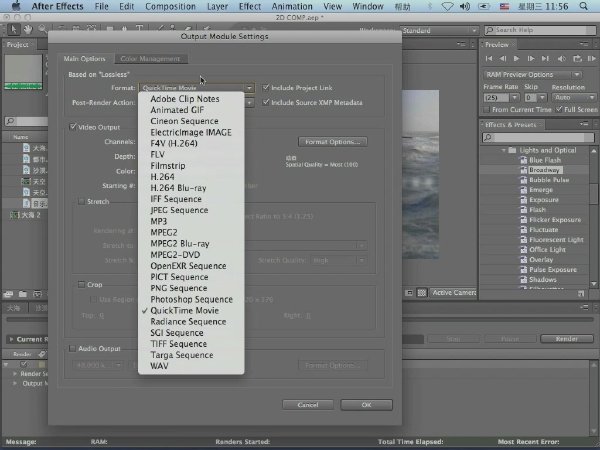Screen dimensions: 600x450
Task: Click the Project panel search icon
Action: (x=10, y=121)
